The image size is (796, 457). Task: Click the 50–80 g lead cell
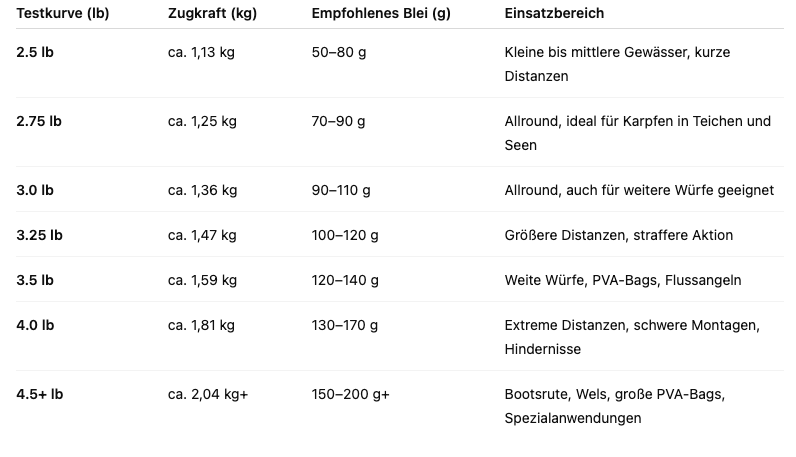(339, 52)
